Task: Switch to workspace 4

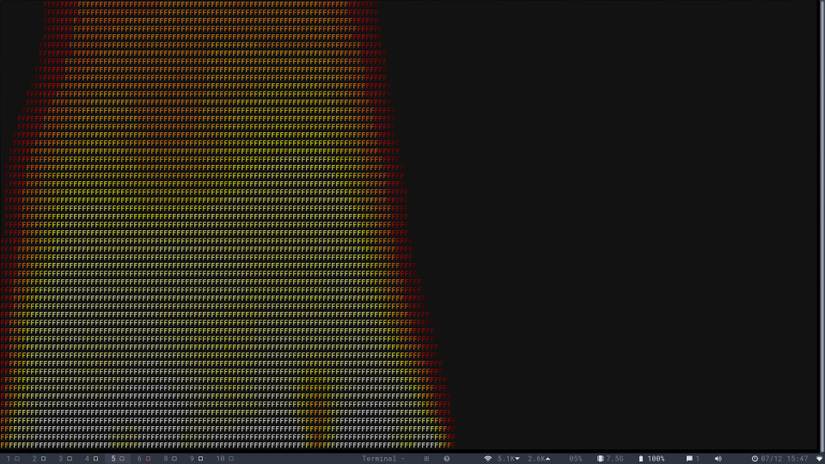Action: pyautogui.click(x=92, y=459)
